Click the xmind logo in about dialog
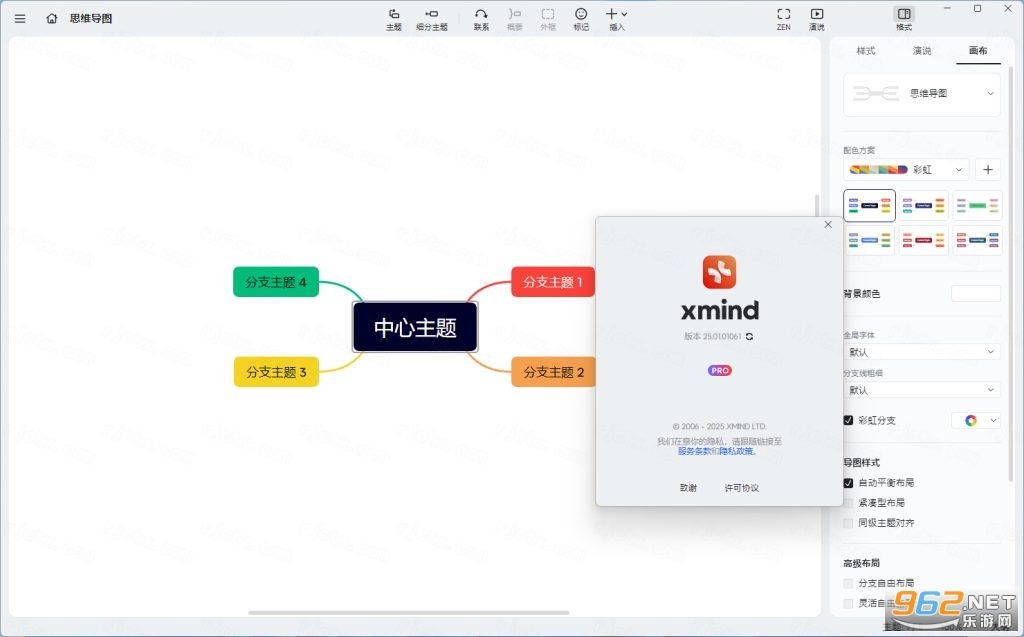Image resolution: width=1024 pixels, height=637 pixels. 720,272
